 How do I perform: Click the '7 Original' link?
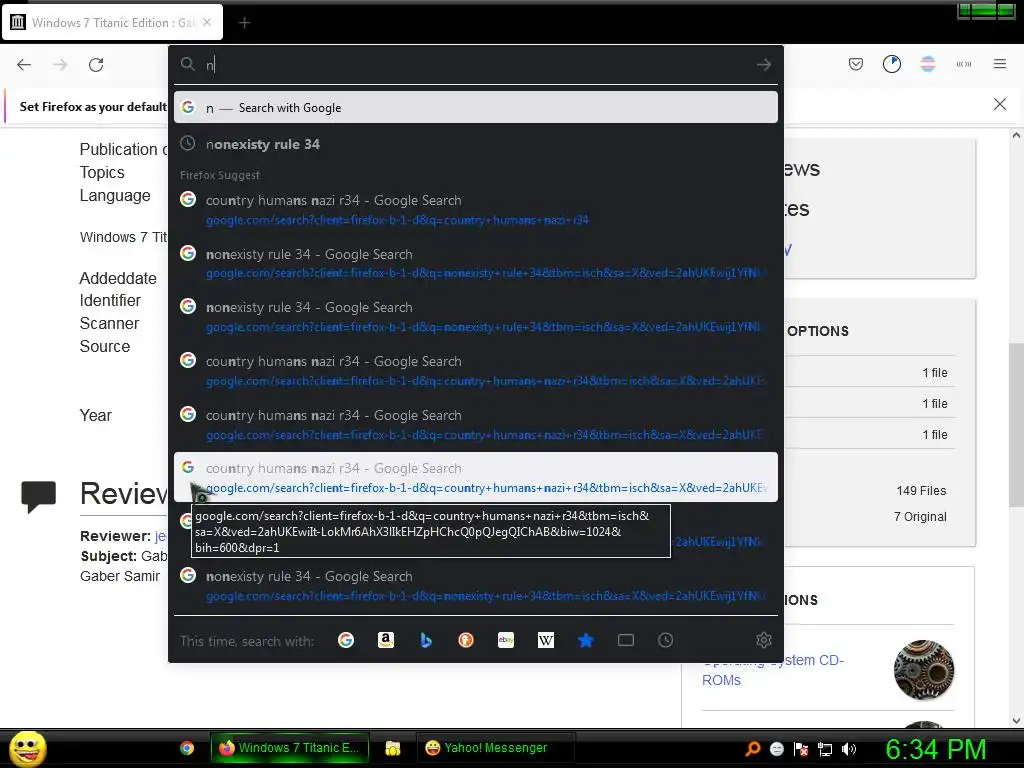920,517
